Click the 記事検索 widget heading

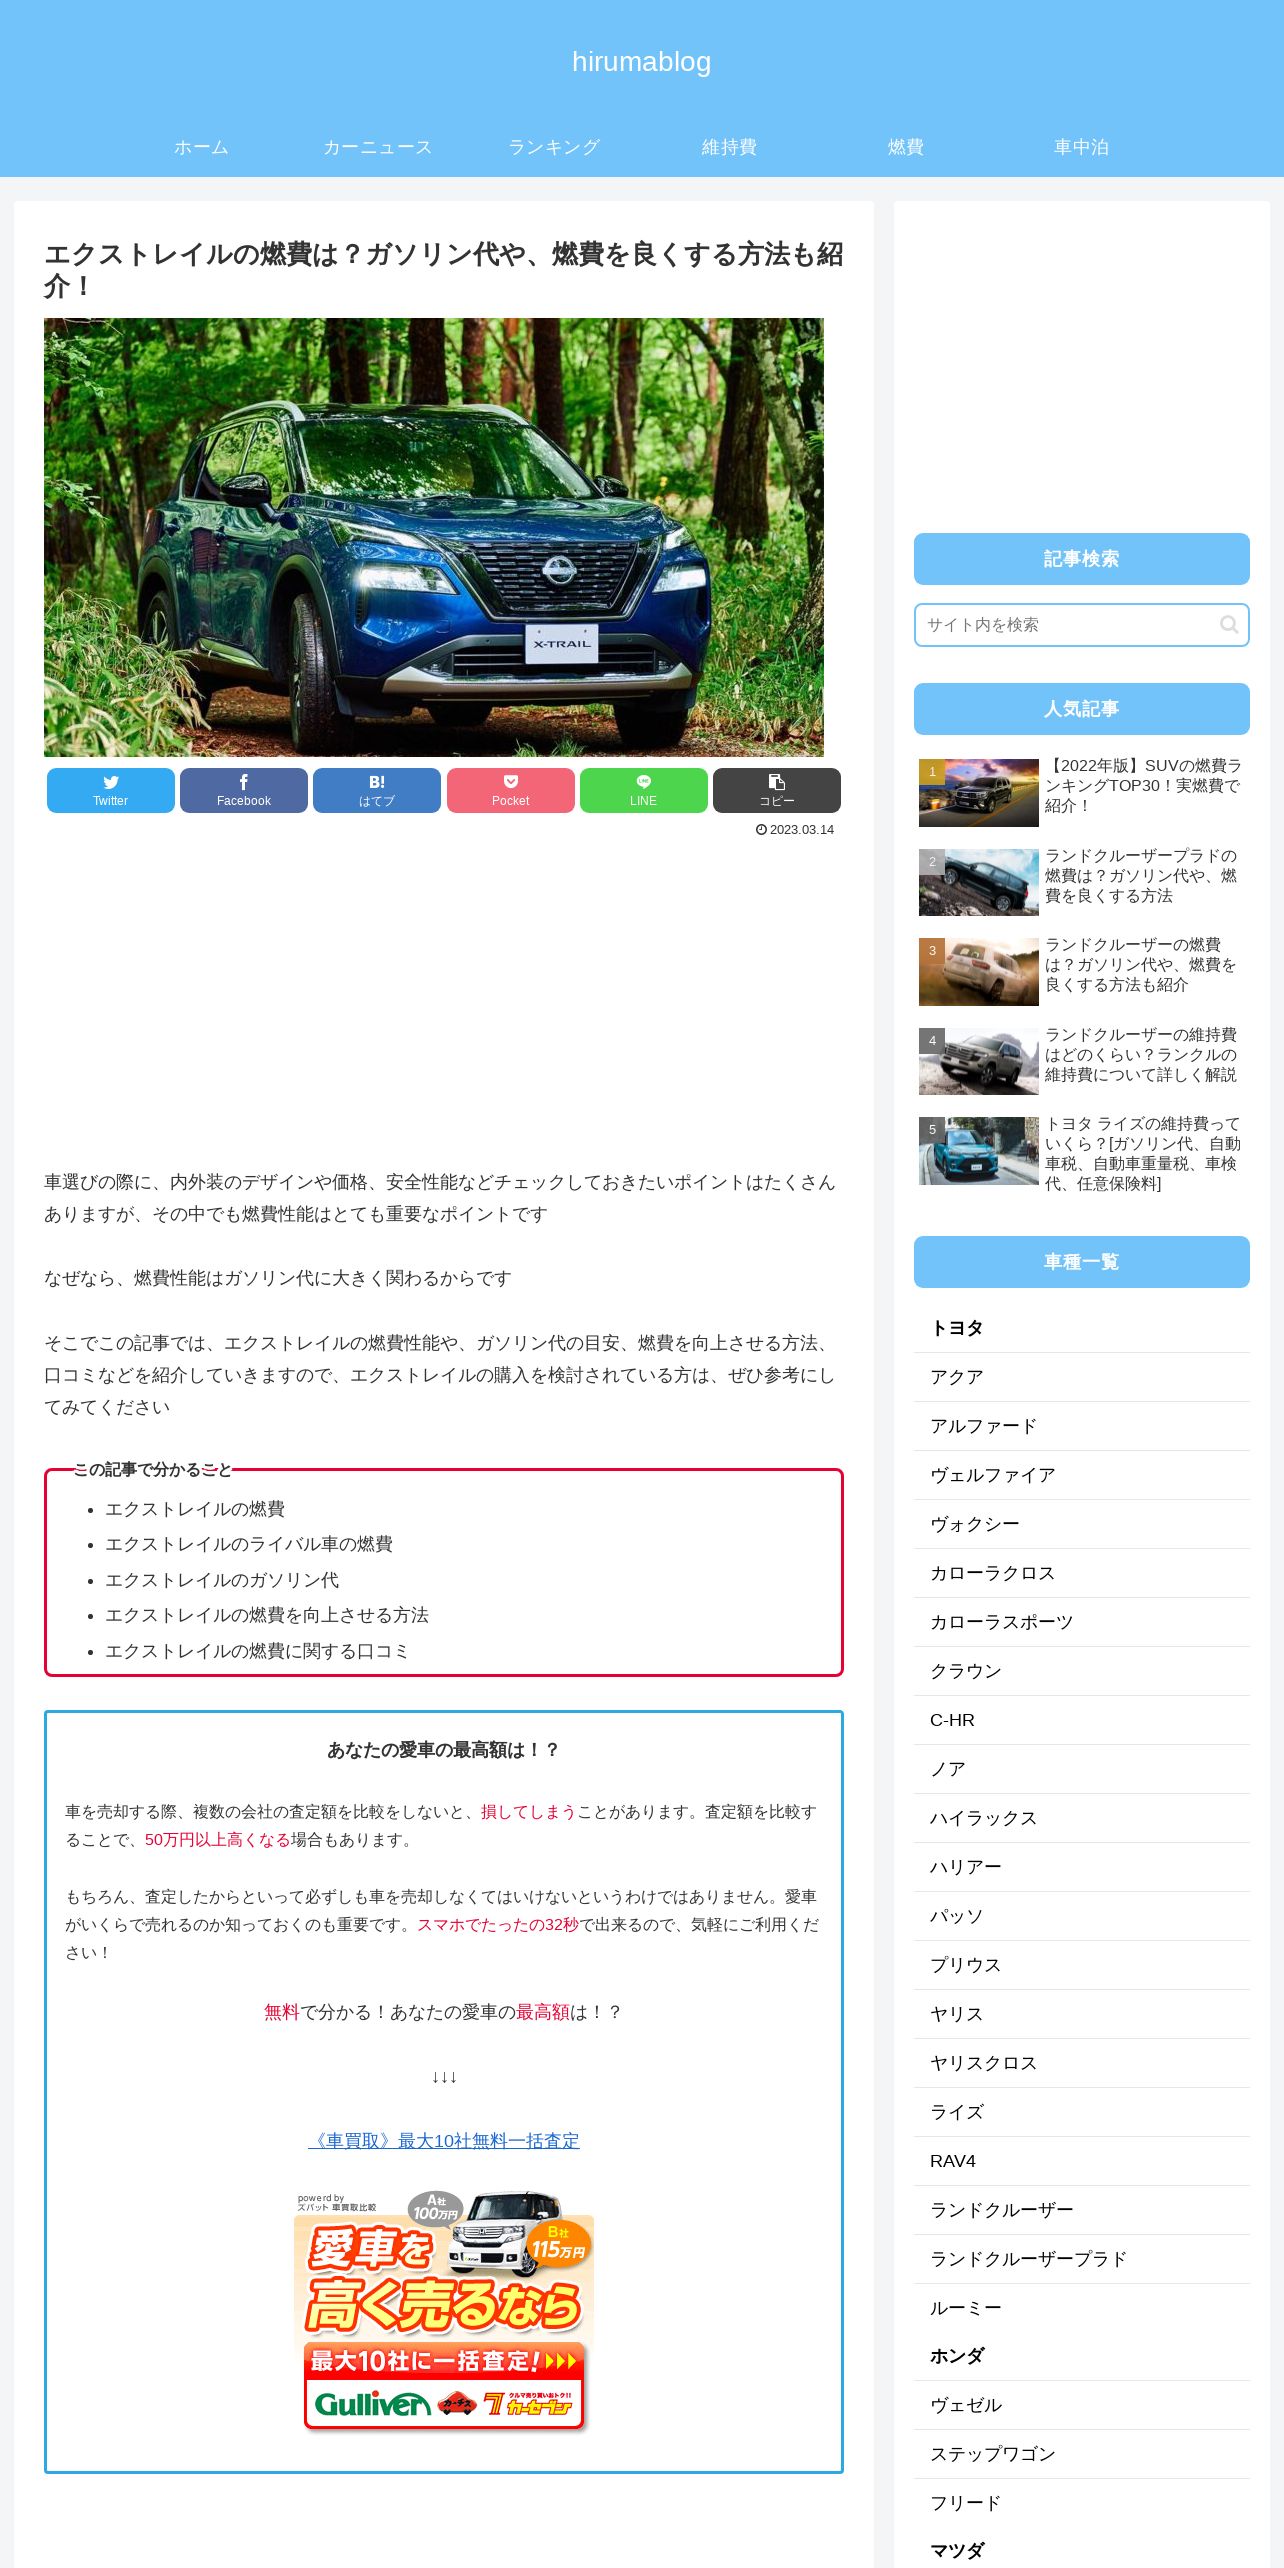pos(1081,559)
